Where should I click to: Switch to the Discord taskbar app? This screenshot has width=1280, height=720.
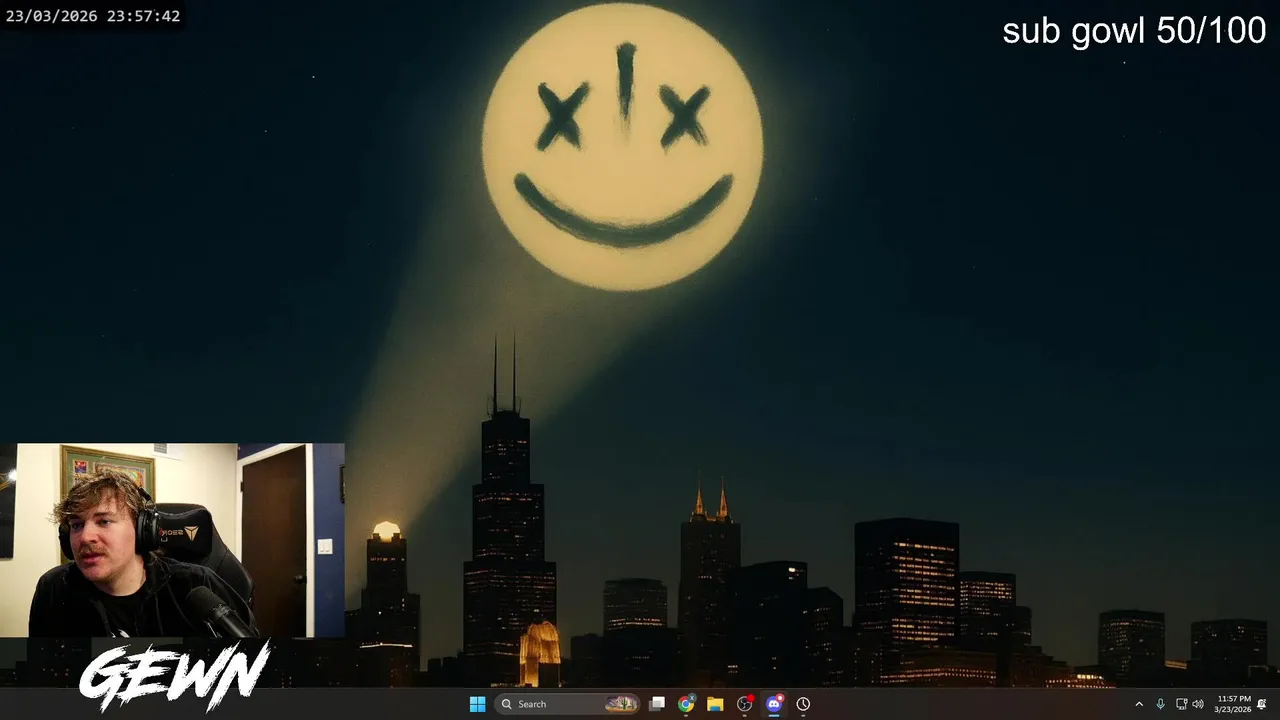point(773,704)
